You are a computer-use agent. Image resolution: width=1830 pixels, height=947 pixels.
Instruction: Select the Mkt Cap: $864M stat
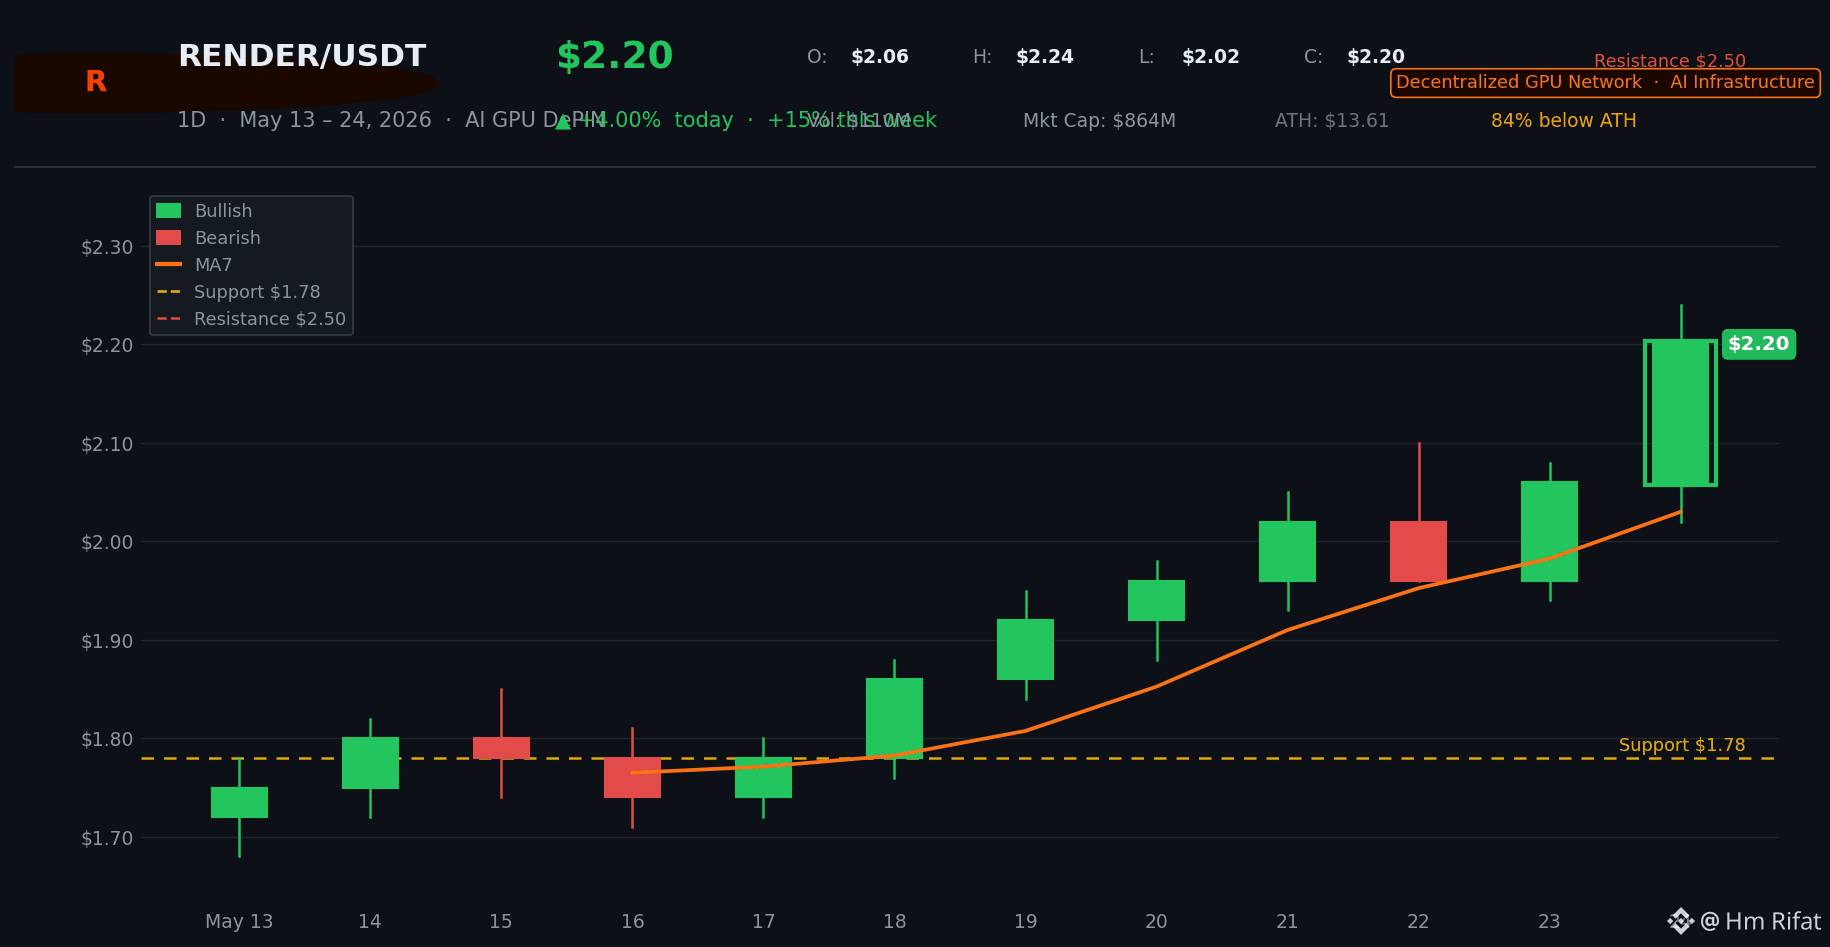tap(1099, 121)
